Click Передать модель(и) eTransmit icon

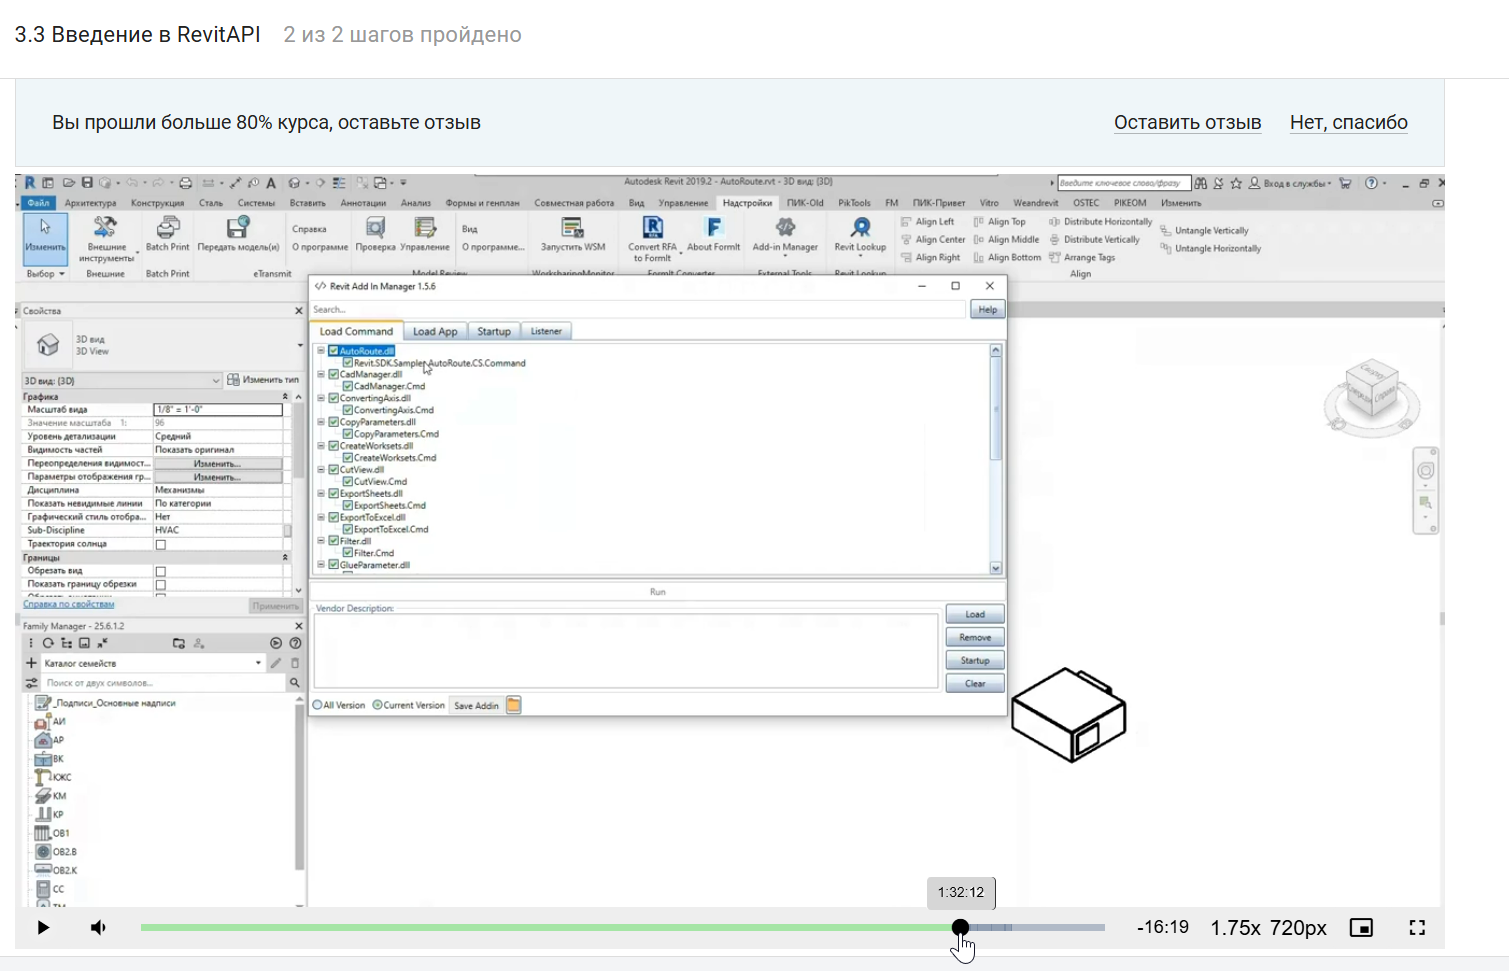[x=238, y=234]
